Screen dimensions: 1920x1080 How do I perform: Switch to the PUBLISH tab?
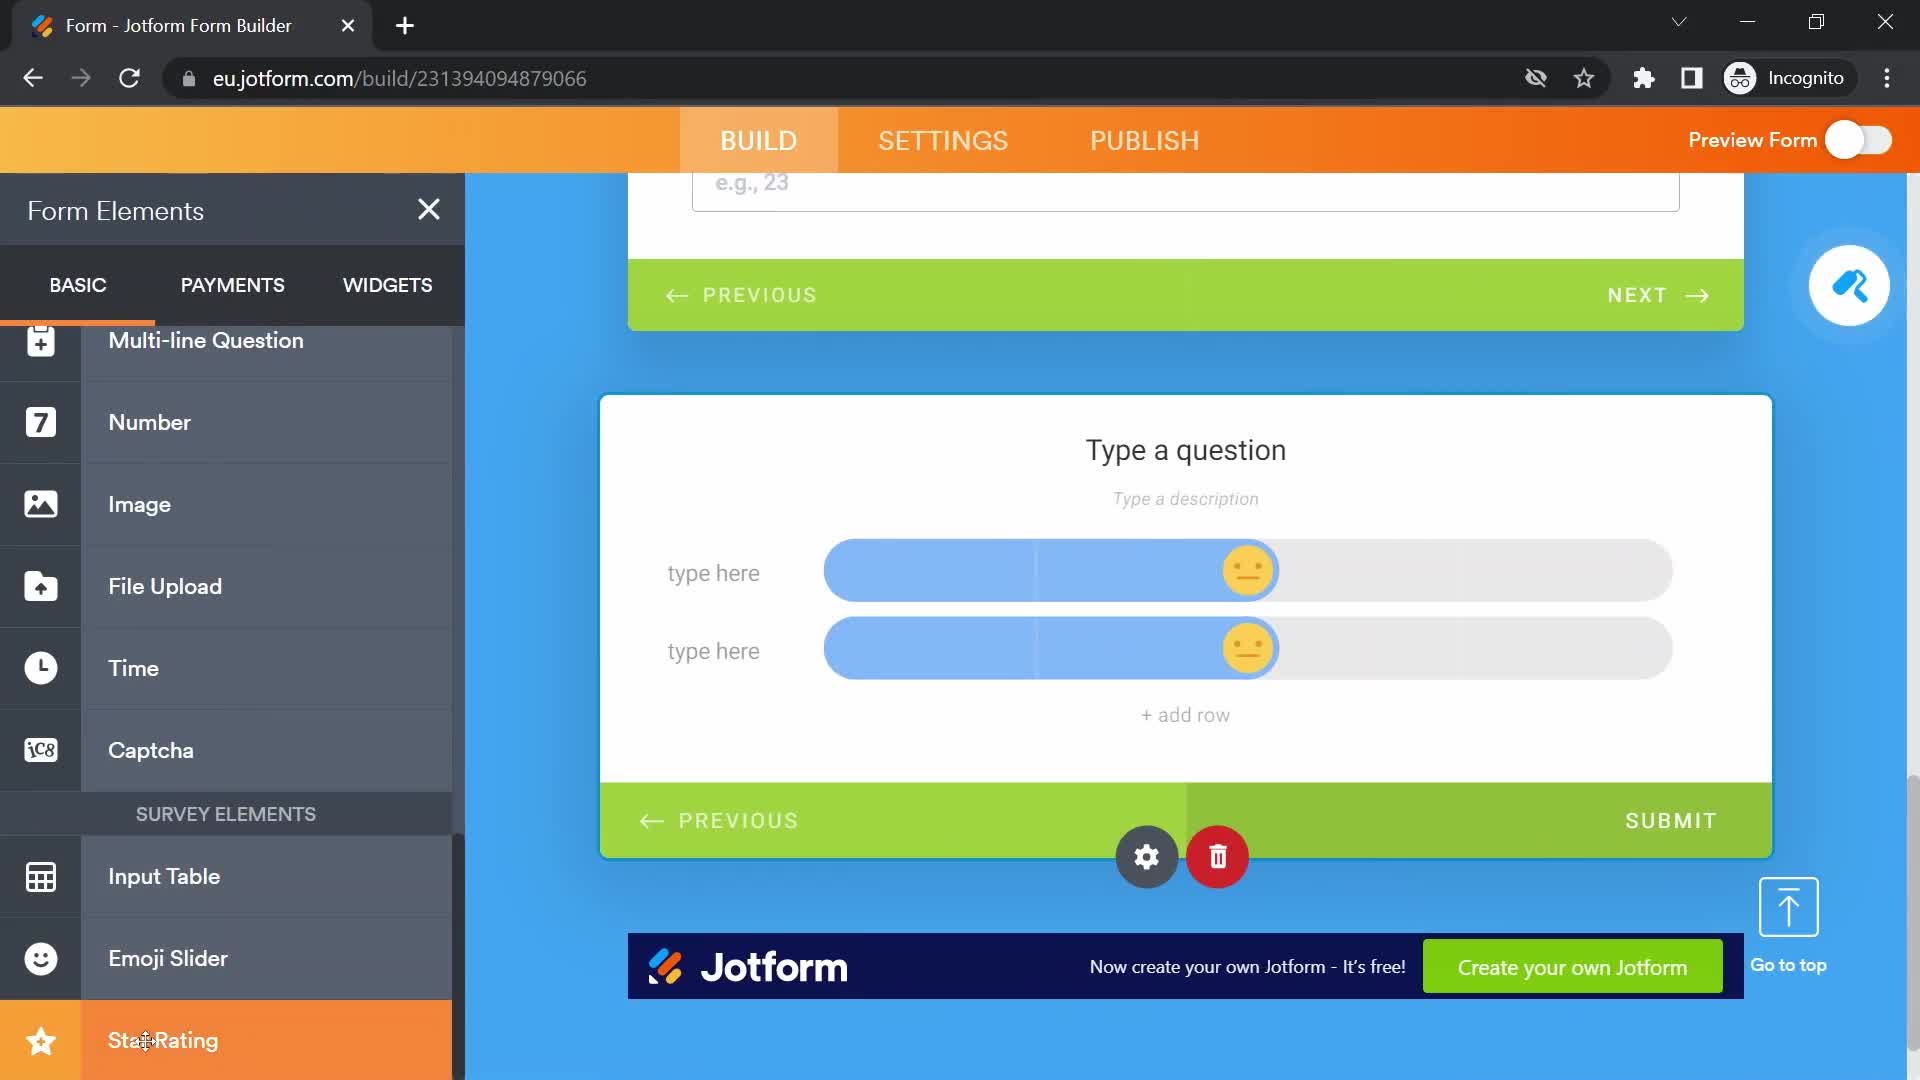pyautogui.click(x=1143, y=140)
